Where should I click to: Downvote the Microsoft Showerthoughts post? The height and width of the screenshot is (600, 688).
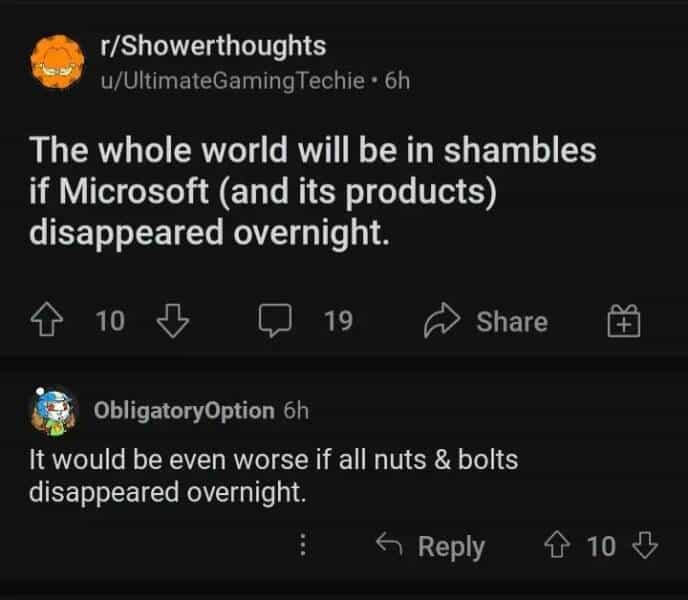pos(174,322)
